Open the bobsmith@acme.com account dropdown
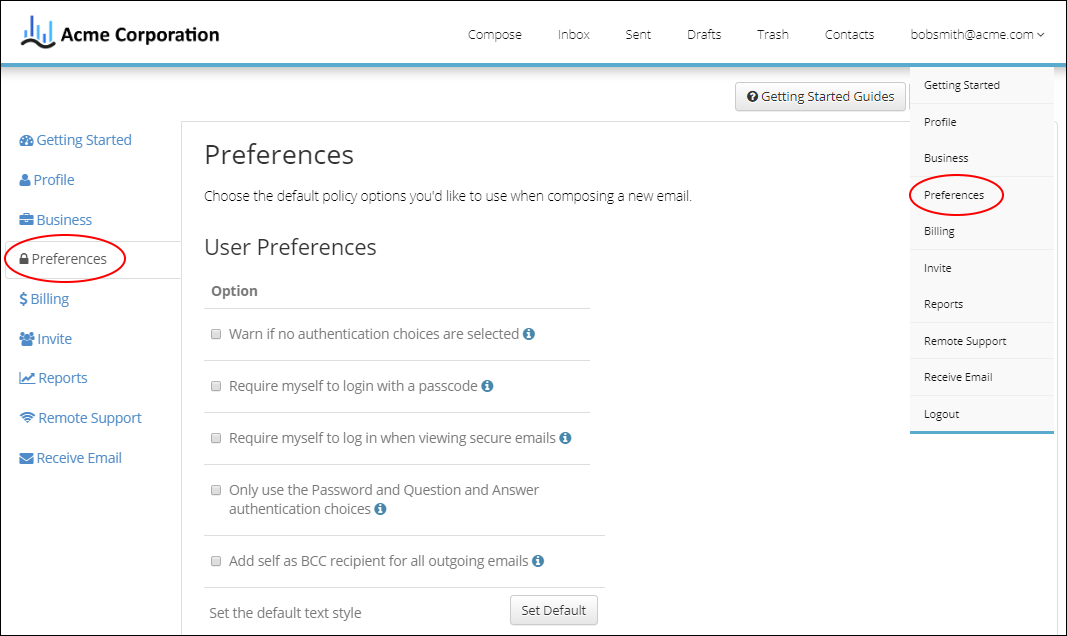Screen dimensions: 1067x636 point(977,33)
